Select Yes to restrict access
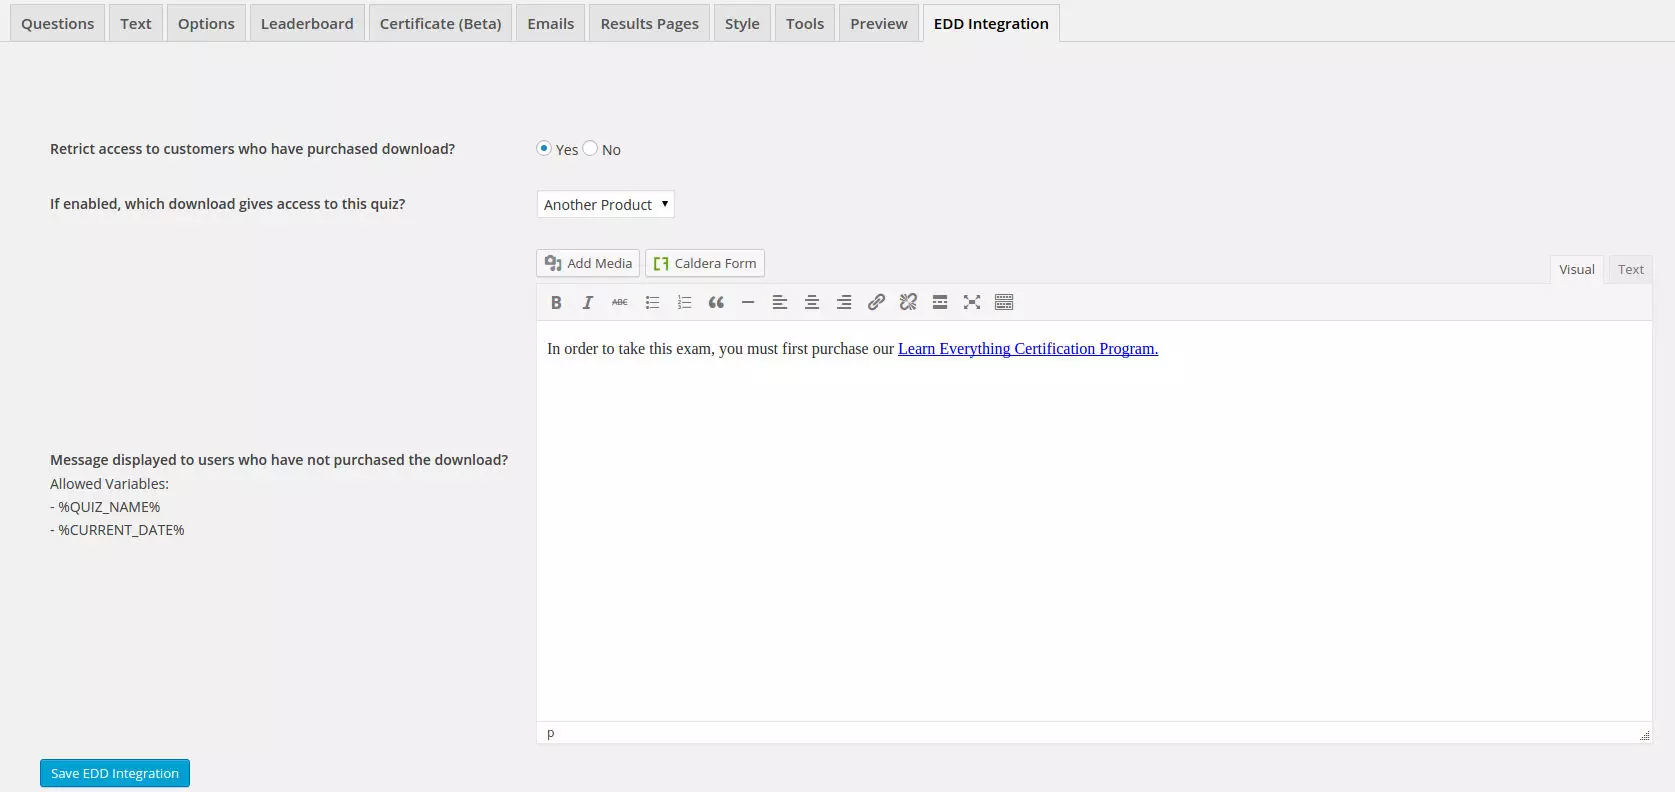1675x792 pixels. click(544, 148)
